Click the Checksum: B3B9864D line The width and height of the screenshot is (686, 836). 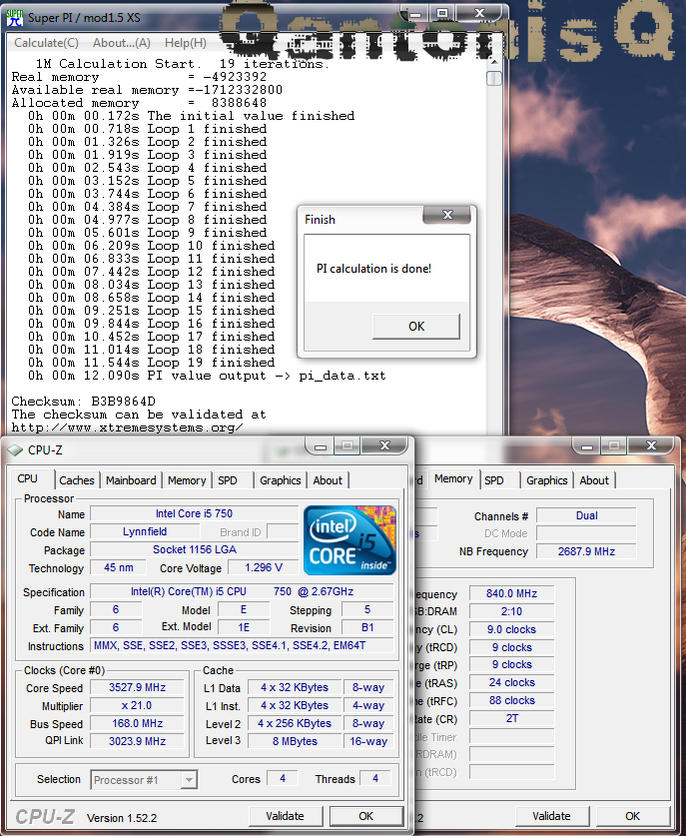point(83,401)
